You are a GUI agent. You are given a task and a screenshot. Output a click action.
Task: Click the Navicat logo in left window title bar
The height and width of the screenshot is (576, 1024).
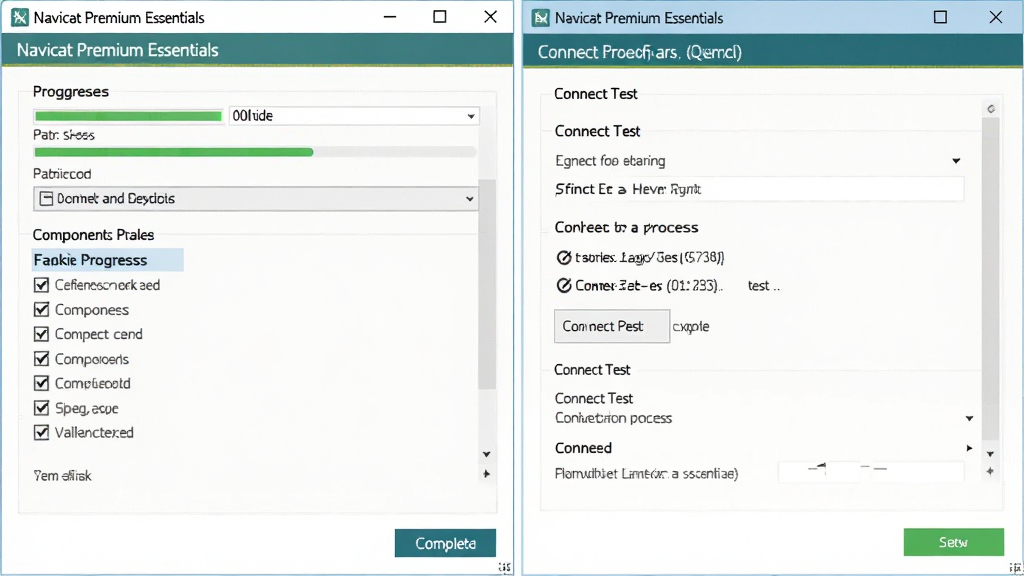[x=20, y=18]
